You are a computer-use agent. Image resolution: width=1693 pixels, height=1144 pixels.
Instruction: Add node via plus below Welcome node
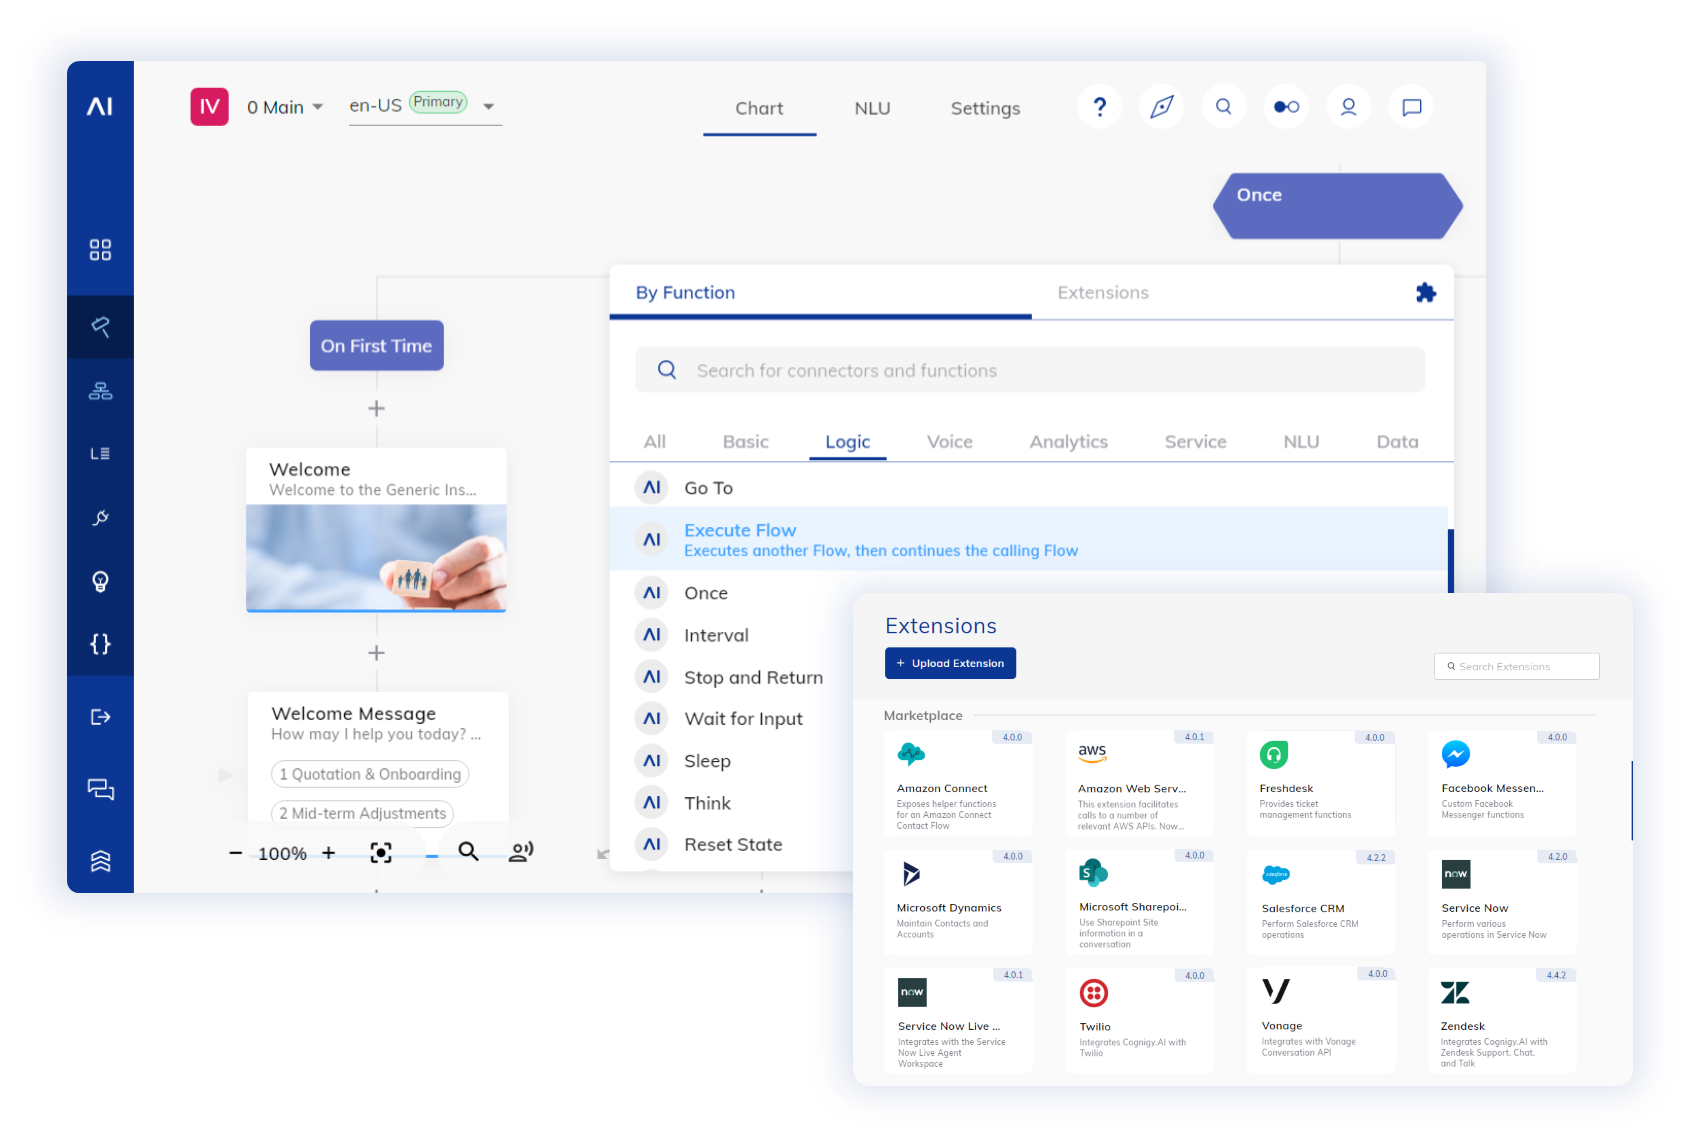376,653
